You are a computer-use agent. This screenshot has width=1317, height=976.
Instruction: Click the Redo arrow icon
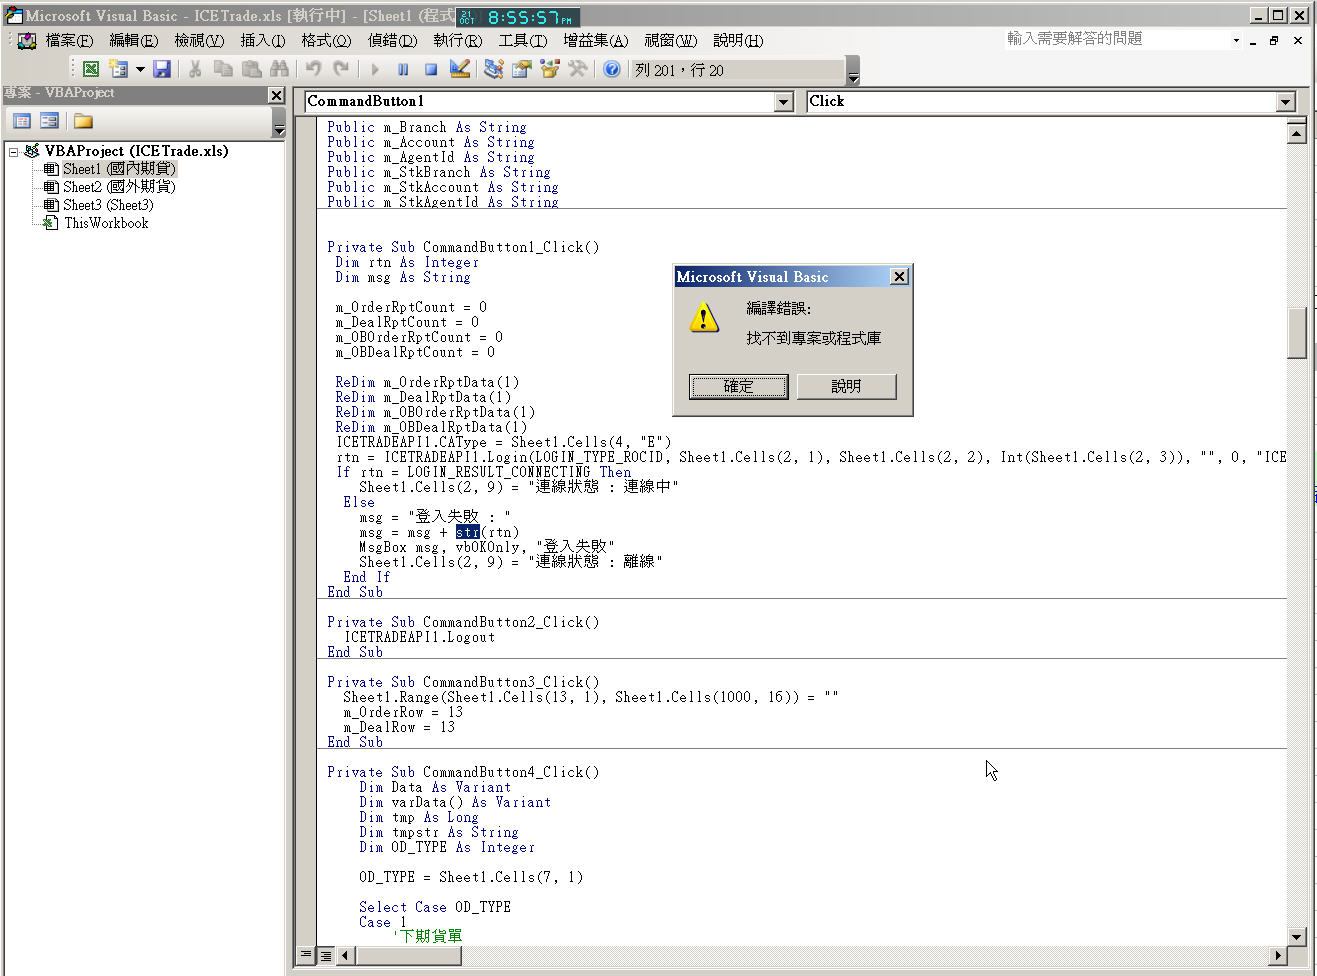pyautogui.click(x=341, y=69)
